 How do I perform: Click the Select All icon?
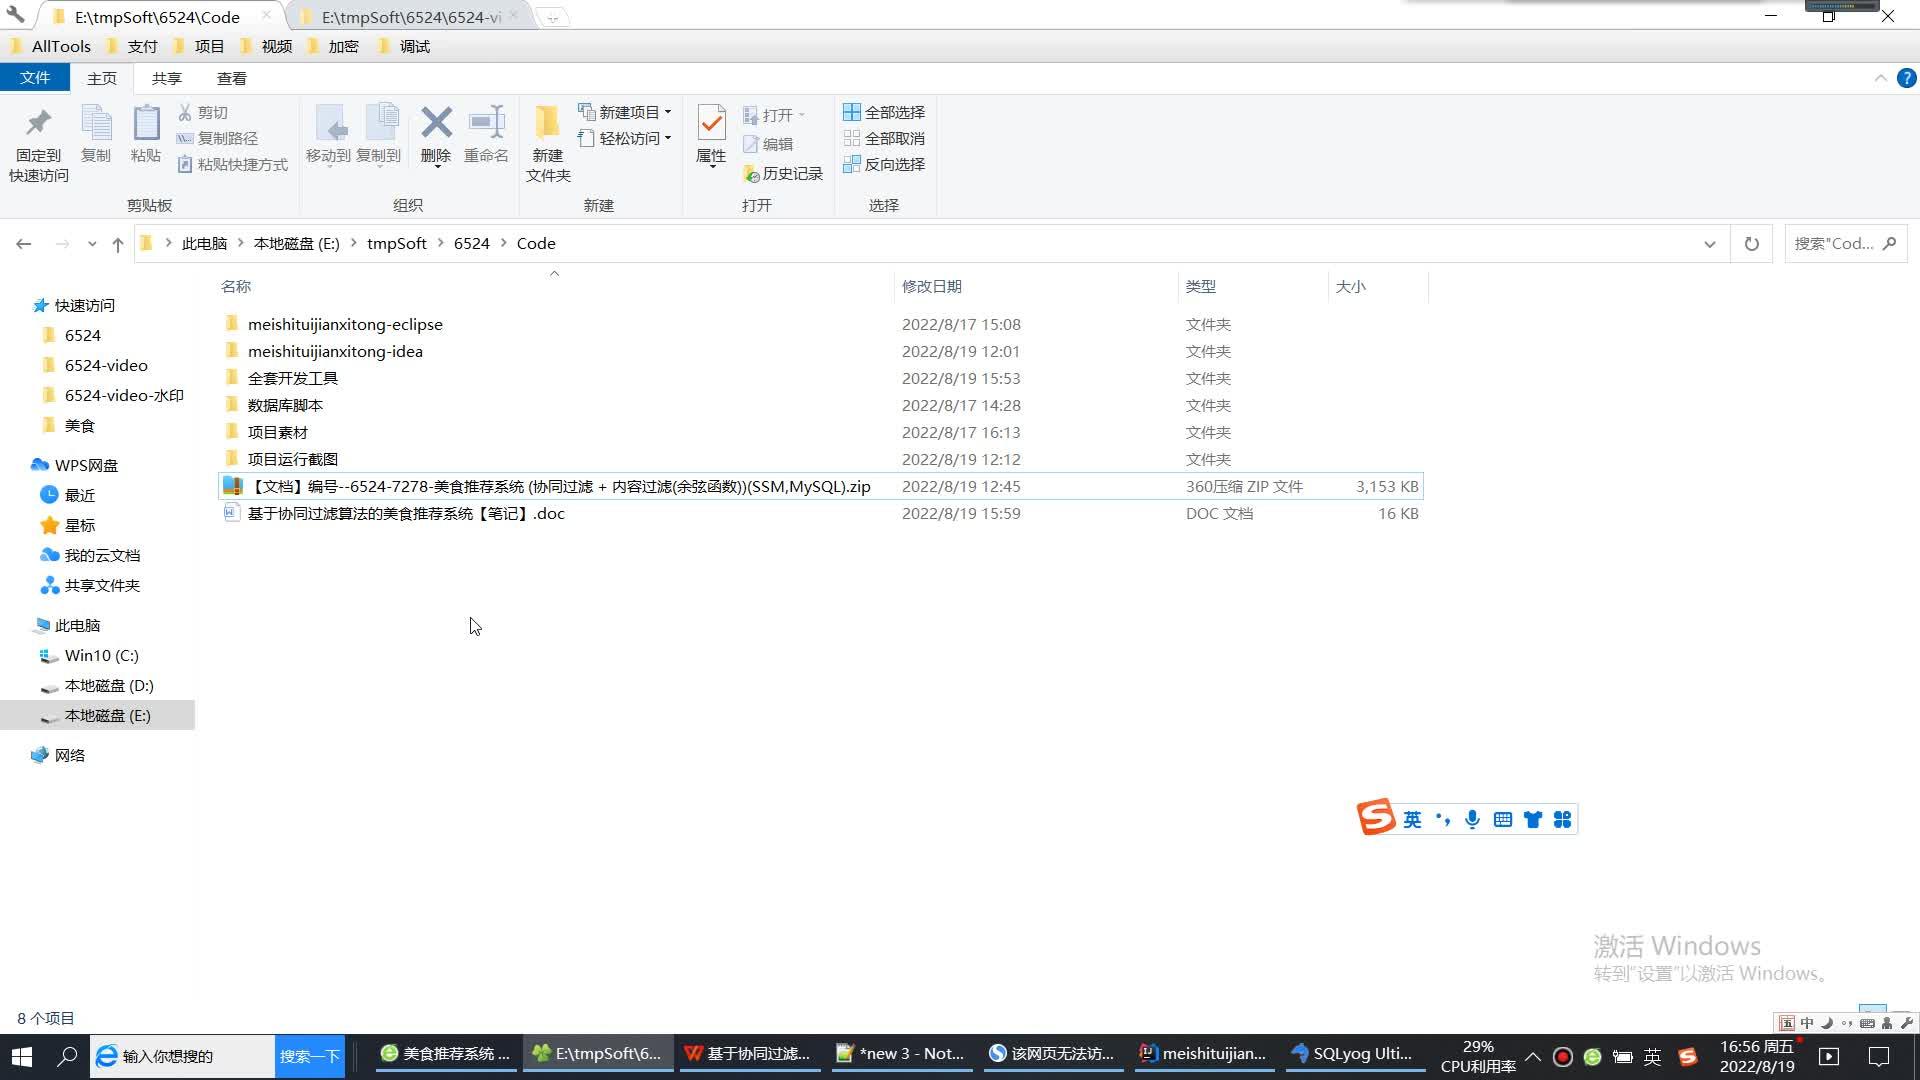(x=852, y=112)
